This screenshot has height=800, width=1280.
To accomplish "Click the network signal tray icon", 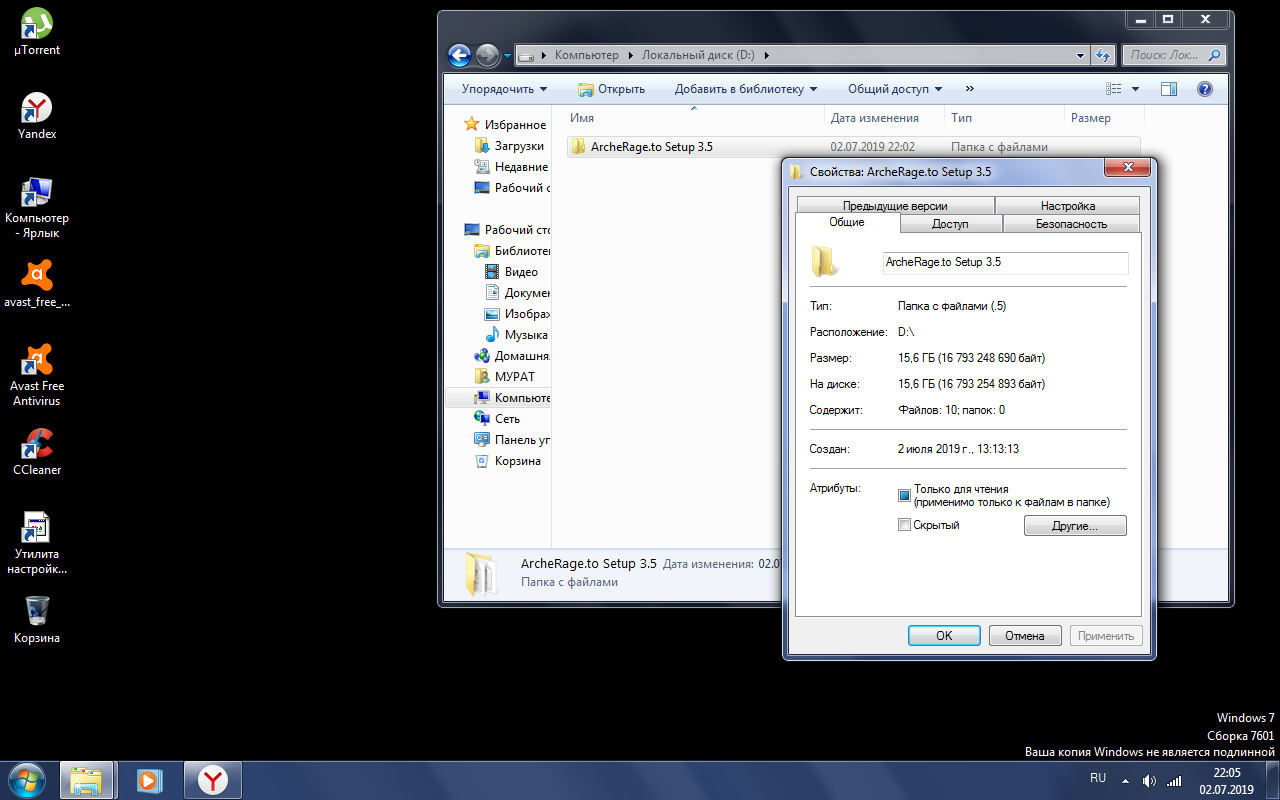I will [x=1175, y=781].
